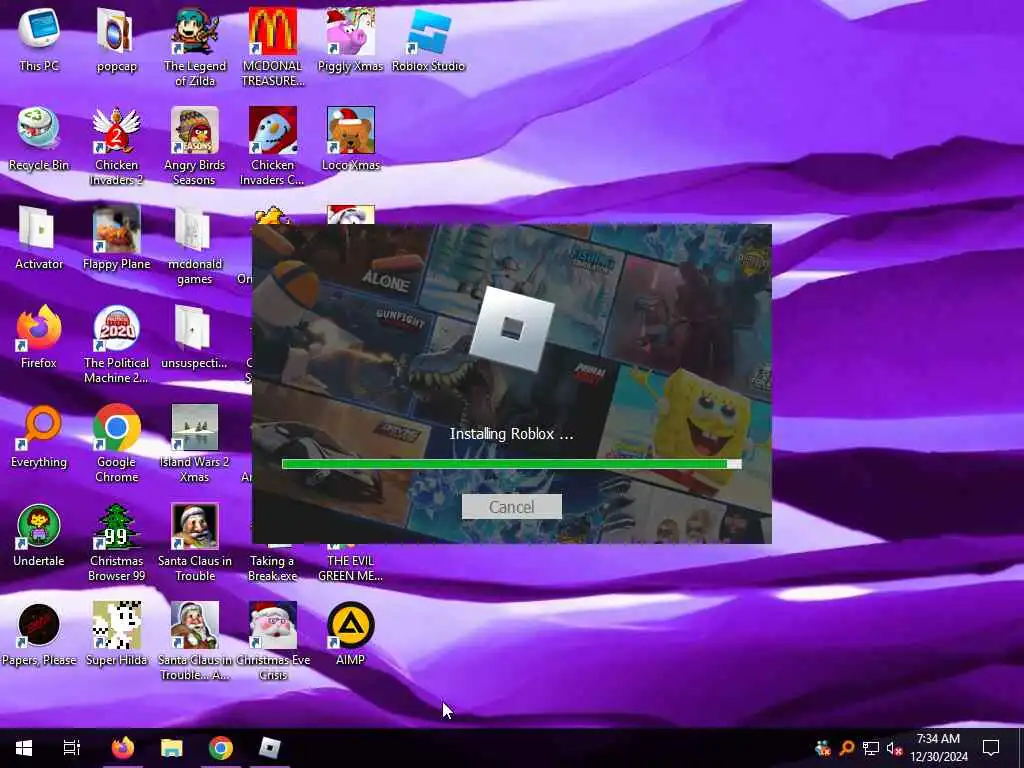Select Santa Claus in Trouble Again icon
Viewport: 1024px width, 768px height.
point(195,643)
